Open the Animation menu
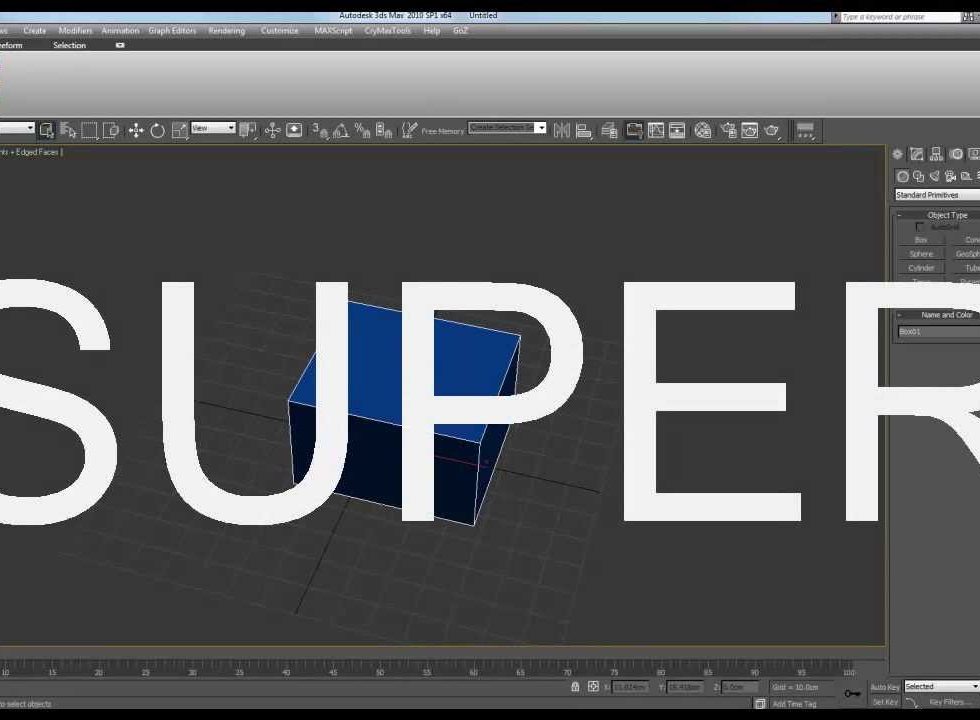The width and height of the screenshot is (980, 720). [x=120, y=31]
